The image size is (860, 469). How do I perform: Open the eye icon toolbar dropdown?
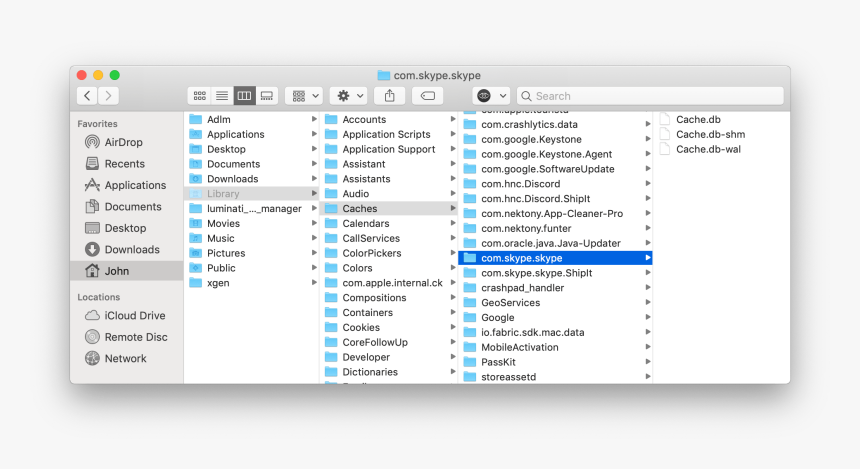tap(491, 96)
